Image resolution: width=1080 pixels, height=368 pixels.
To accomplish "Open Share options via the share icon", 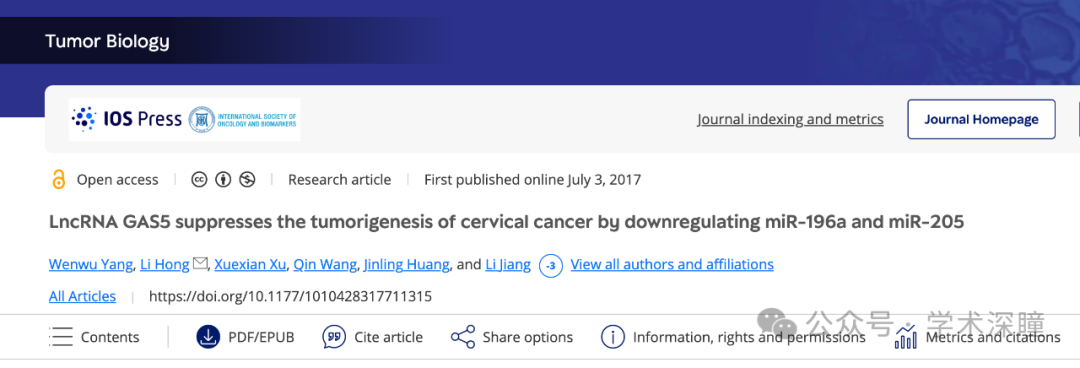I will click(x=463, y=337).
